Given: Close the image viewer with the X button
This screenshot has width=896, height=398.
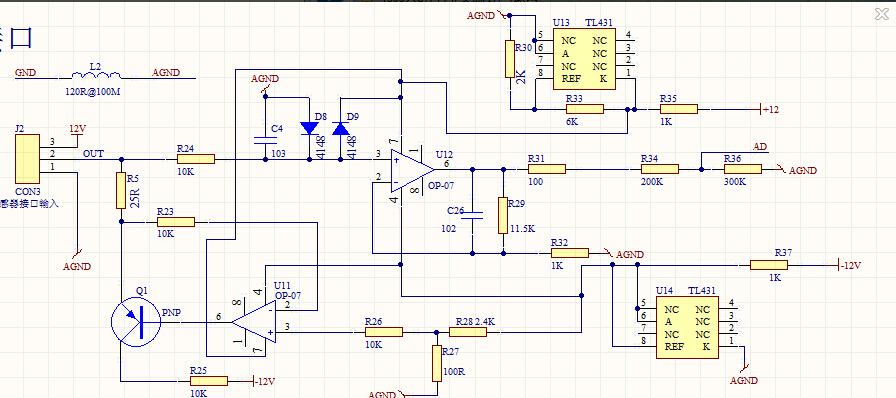Looking at the screenshot, I should [x=882, y=14].
